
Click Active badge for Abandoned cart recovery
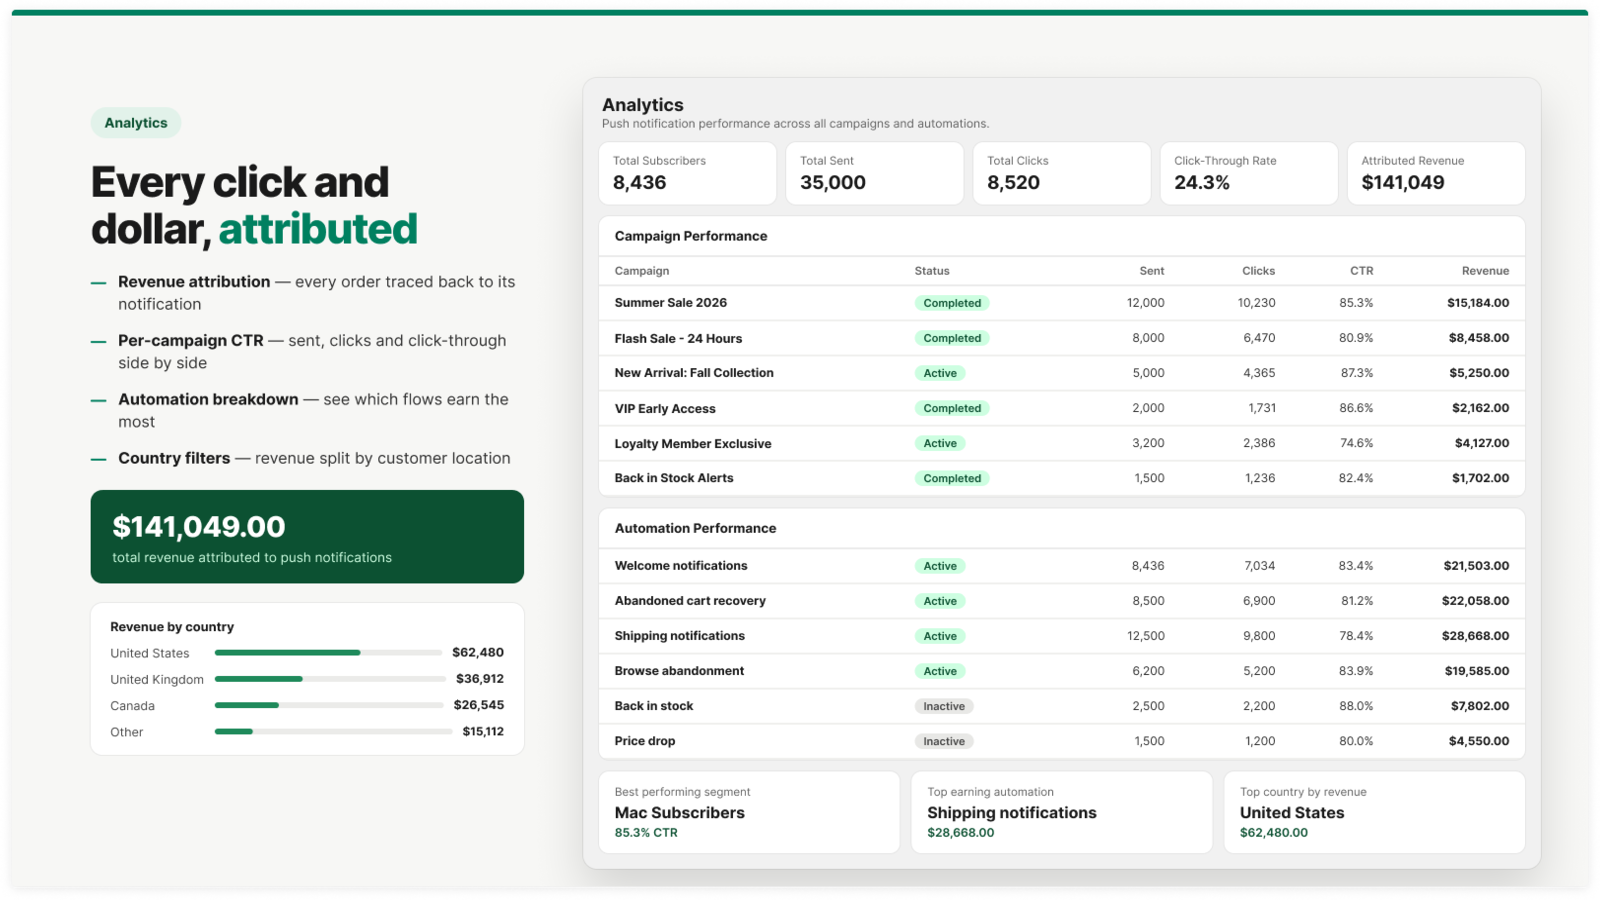[x=940, y=601]
